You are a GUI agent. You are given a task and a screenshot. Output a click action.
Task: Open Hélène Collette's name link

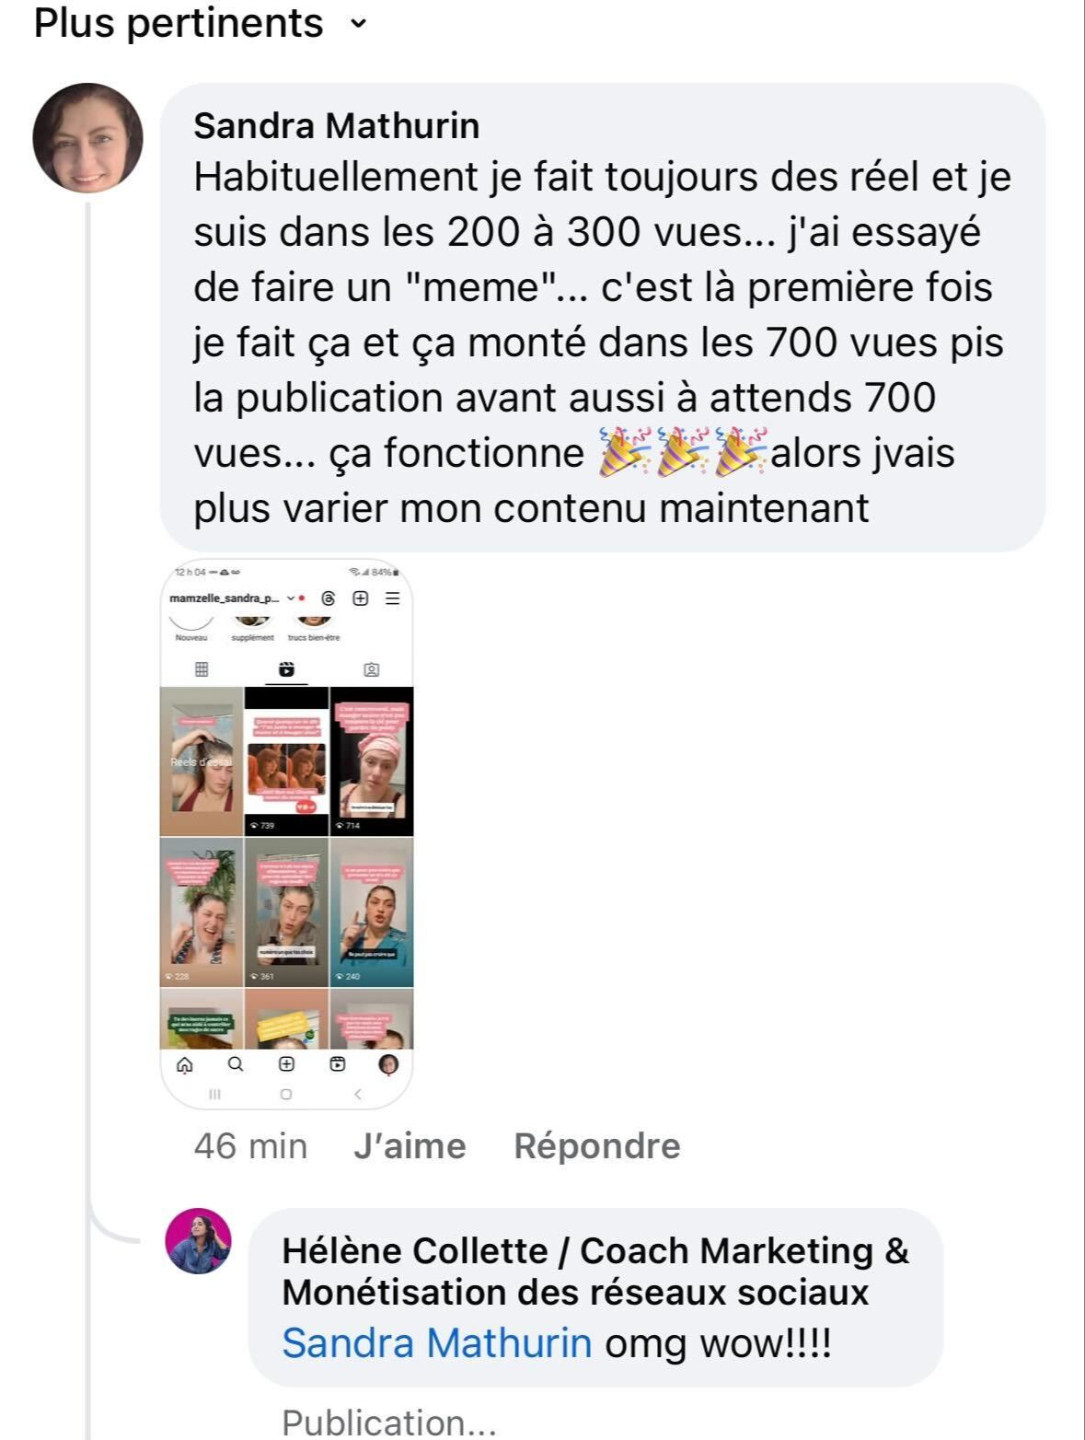[595, 1271]
